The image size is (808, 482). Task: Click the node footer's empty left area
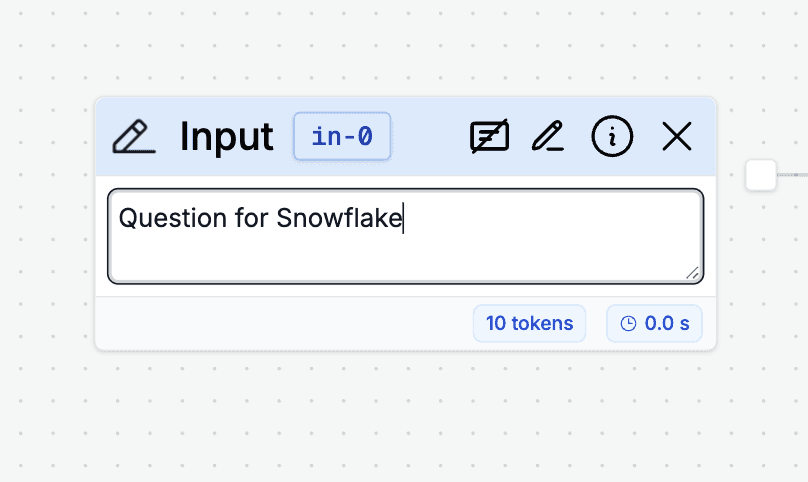point(283,323)
